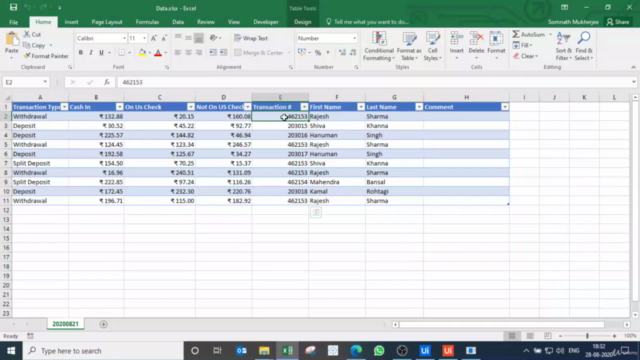Viewport: 640px width, 360px height.
Task: Open Find & Select menu
Action: click(584, 46)
